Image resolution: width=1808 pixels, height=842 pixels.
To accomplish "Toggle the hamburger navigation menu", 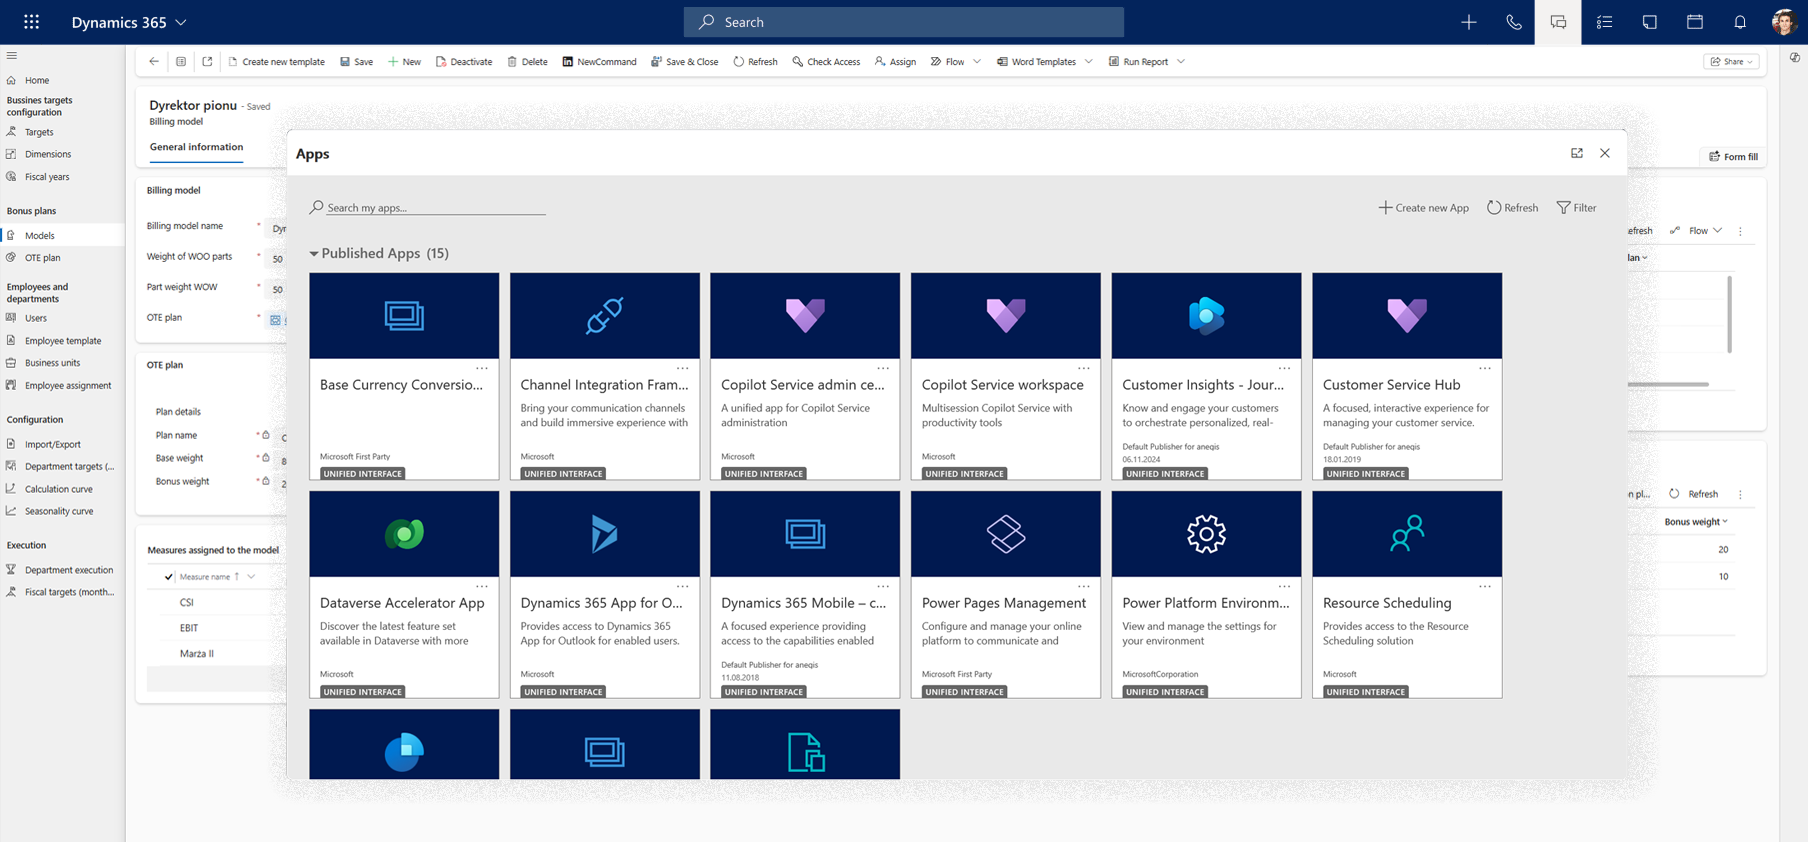I will point(12,56).
